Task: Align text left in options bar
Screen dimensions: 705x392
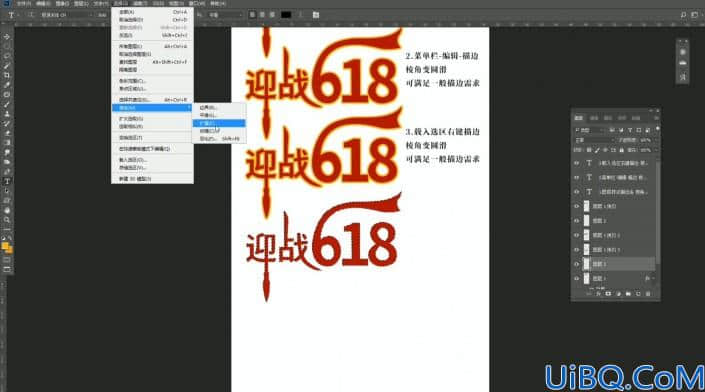Action: pos(252,15)
